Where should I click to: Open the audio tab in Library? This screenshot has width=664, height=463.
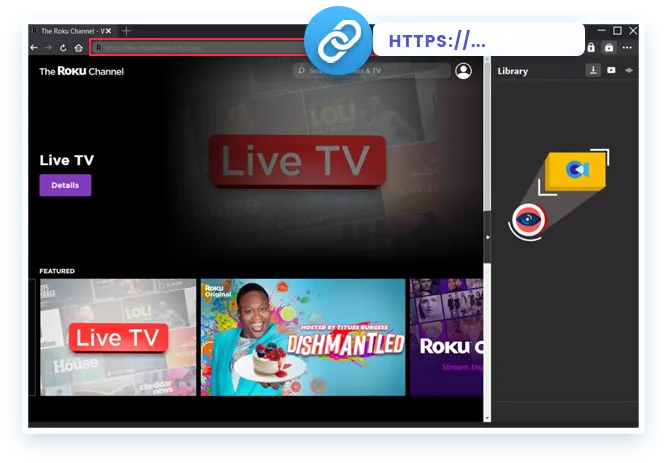pos(629,70)
